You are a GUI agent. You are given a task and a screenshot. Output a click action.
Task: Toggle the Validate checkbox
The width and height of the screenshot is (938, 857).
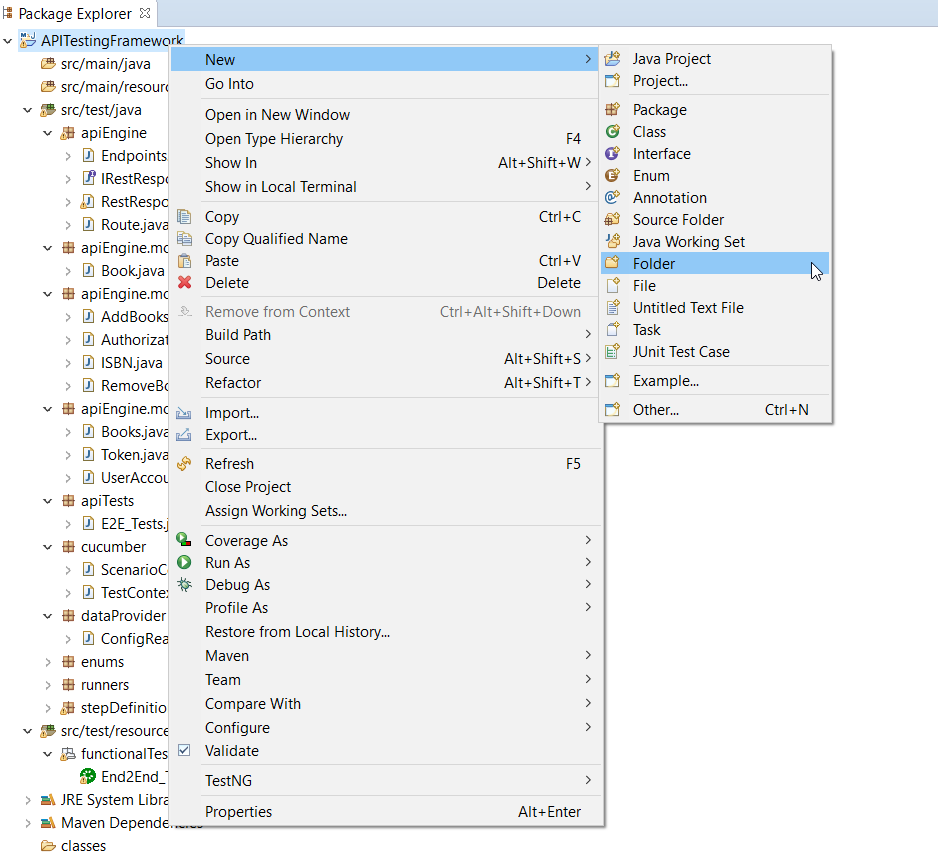(x=184, y=751)
